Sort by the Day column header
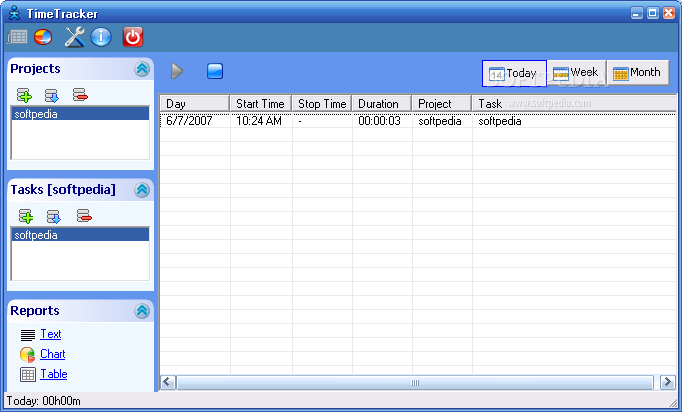The width and height of the screenshot is (682, 412). (194, 104)
